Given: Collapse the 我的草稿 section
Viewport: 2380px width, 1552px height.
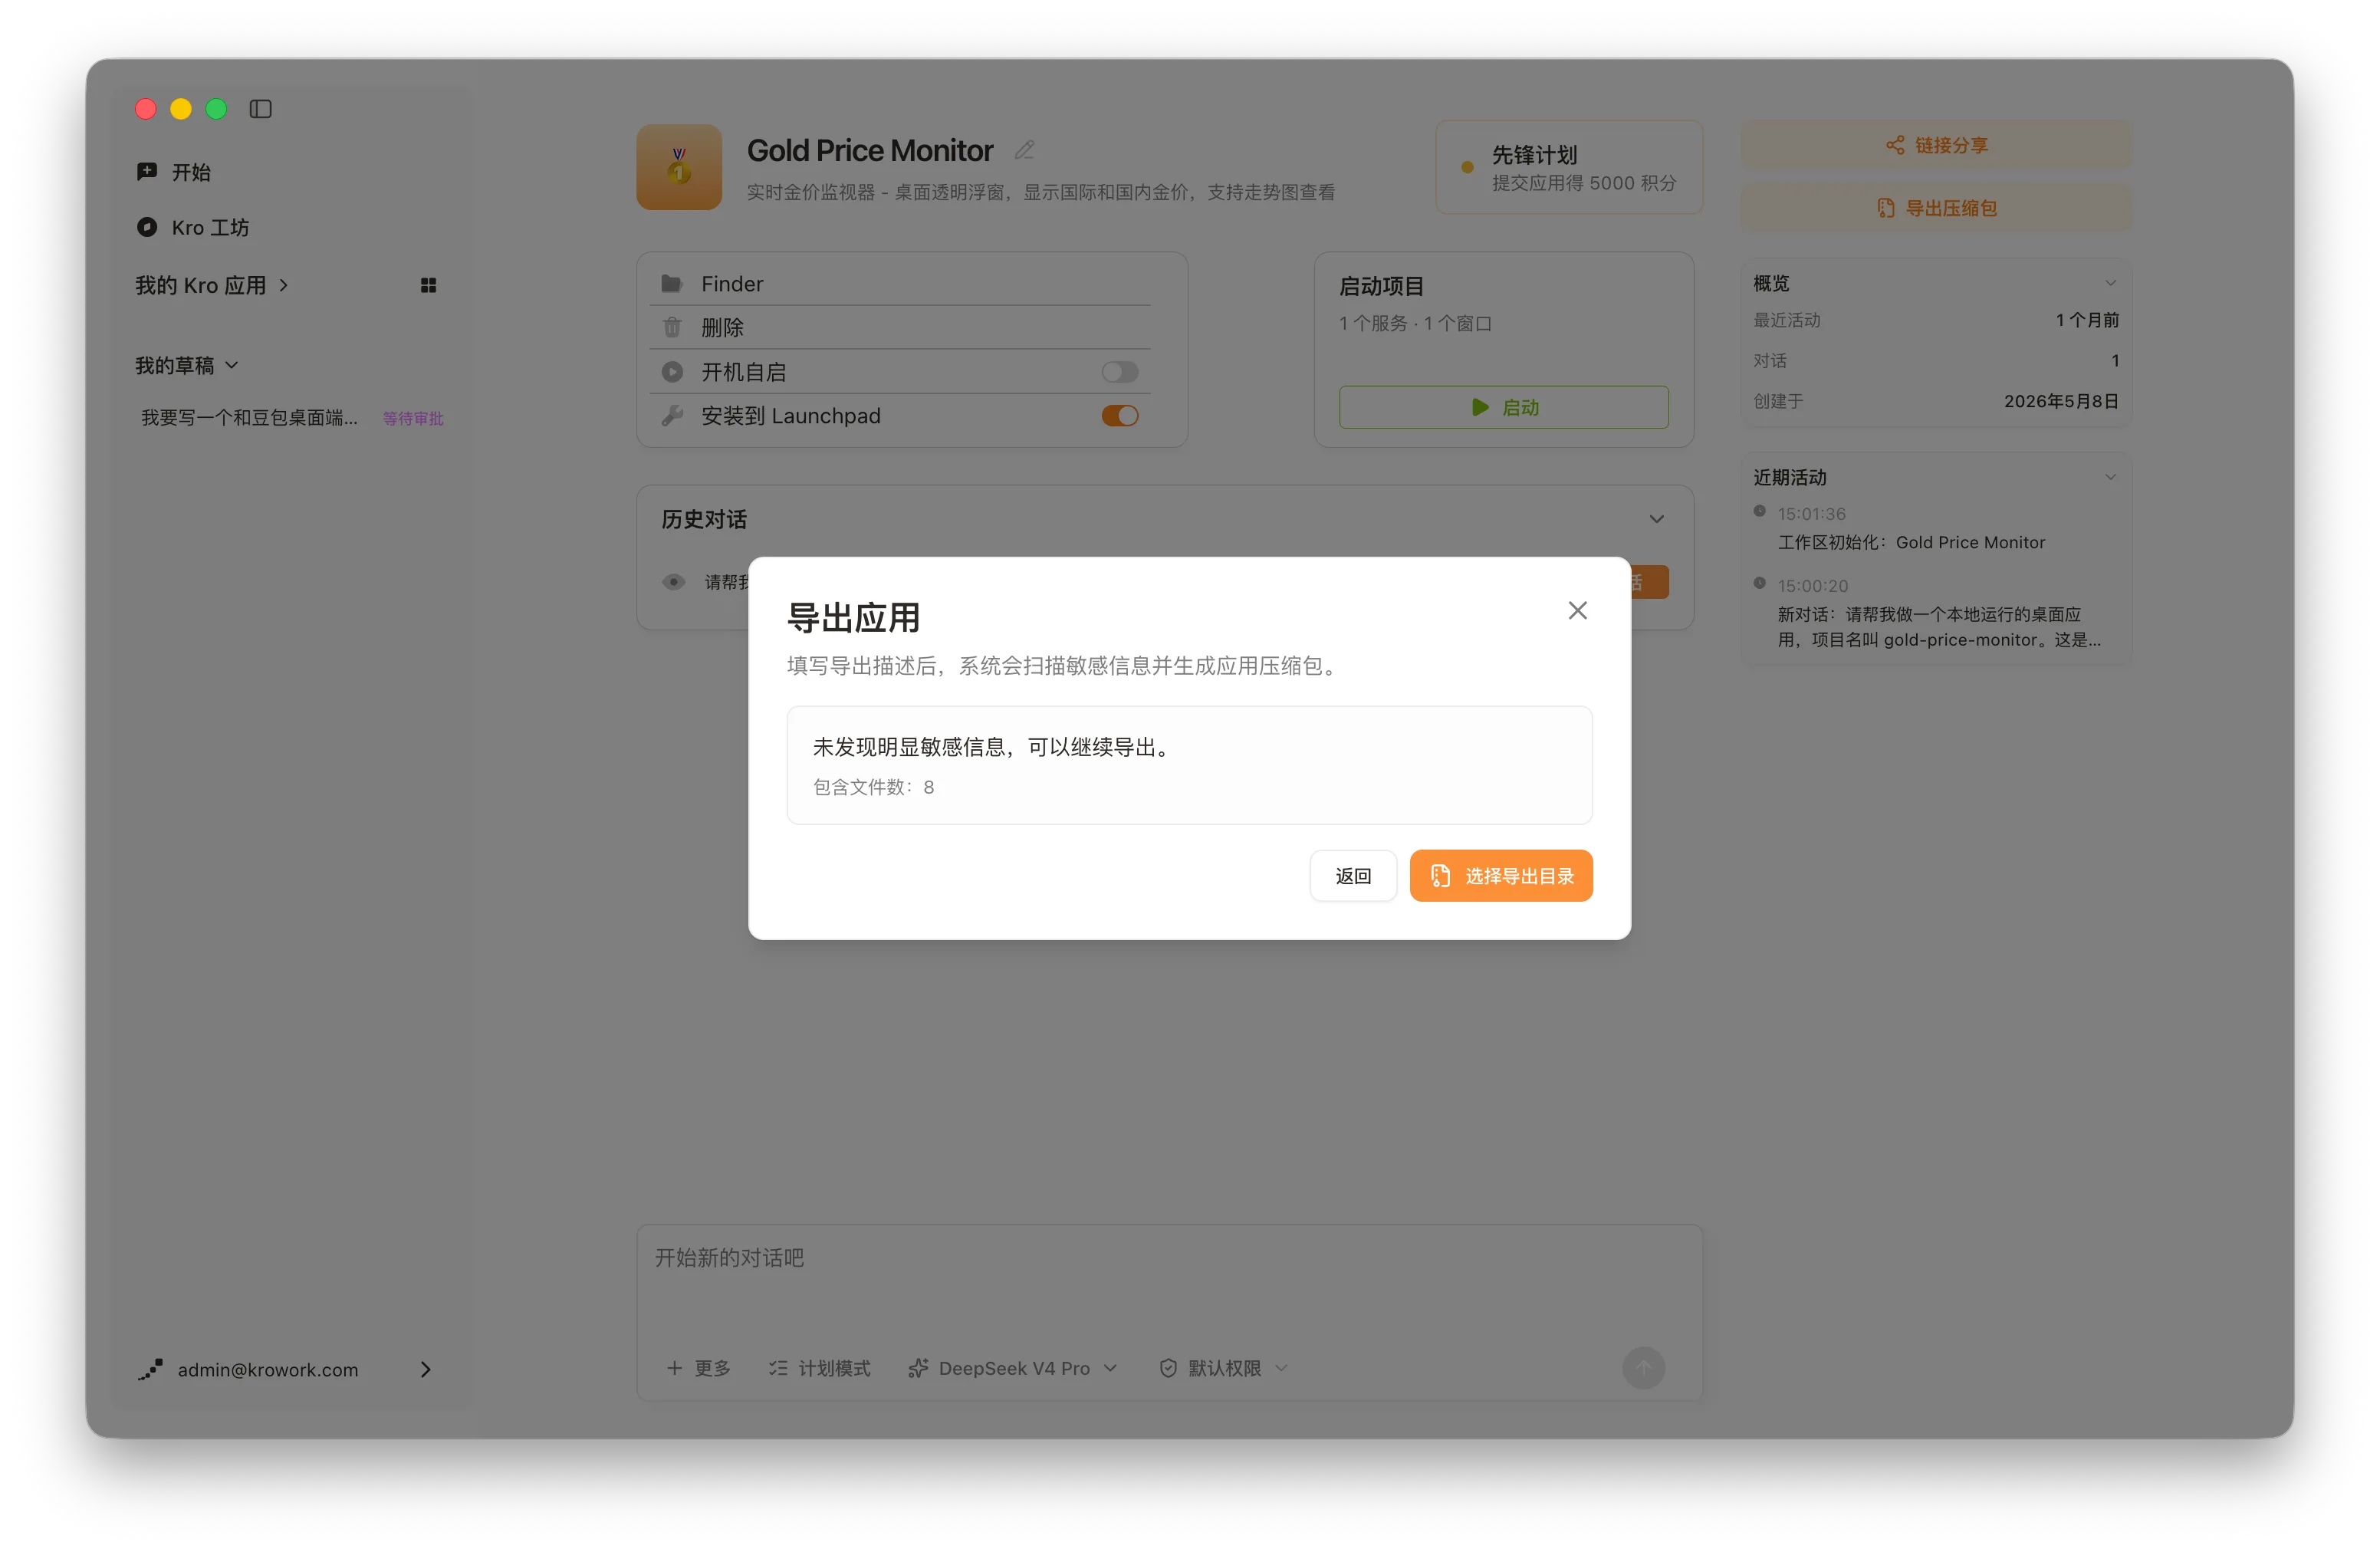Looking at the screenshot, I should (187, 366).
